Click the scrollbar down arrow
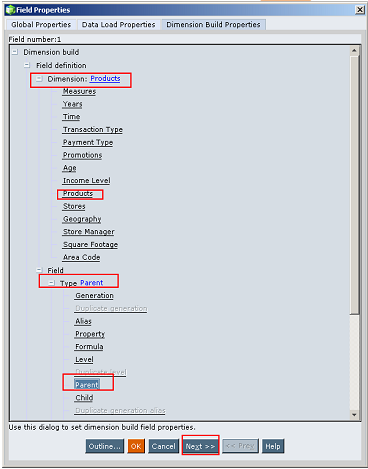368x469 pixels. [354, 415]
